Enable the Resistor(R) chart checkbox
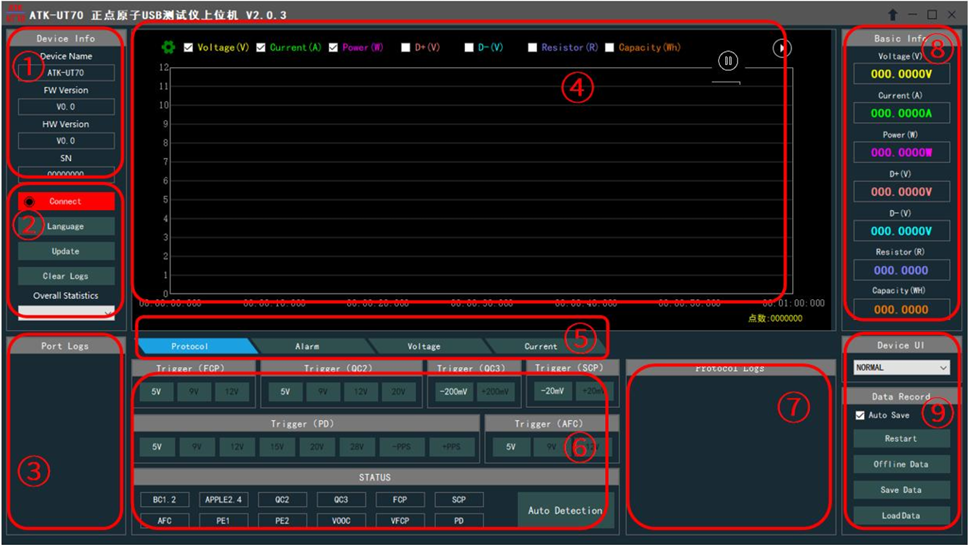Screen dimensions: 968x545 pos(533,47)
